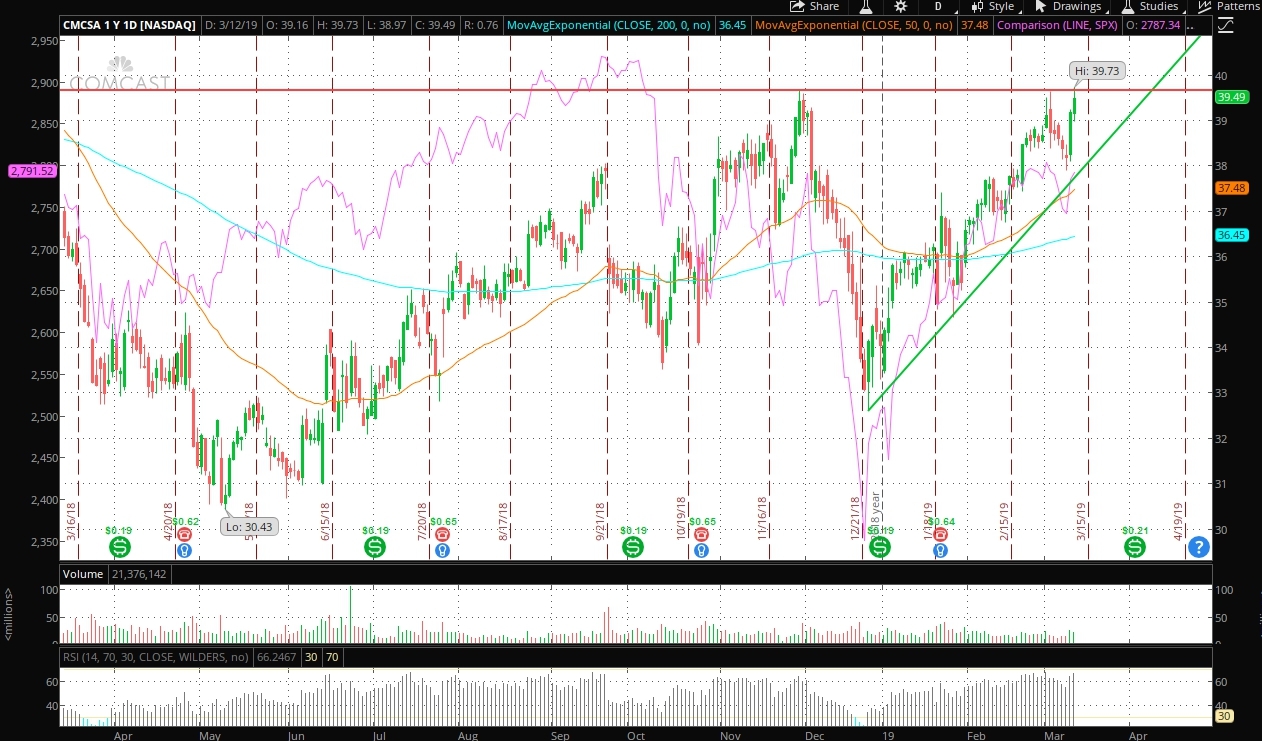Viewport: 1262px width, 741px height.
Task: Open the flask icon beside Share
Action: pos(868,6)
